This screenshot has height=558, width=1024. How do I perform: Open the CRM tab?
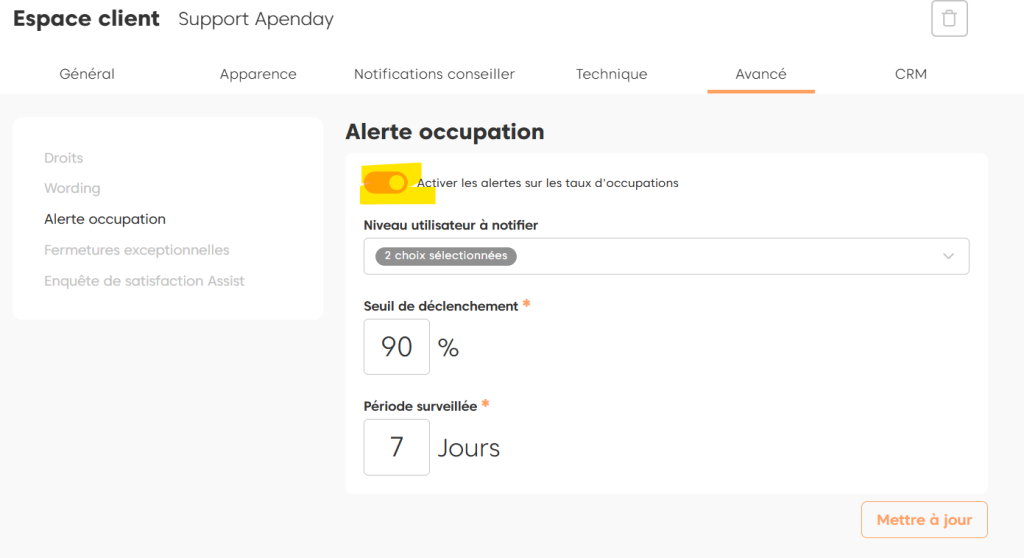pos(911,74)
